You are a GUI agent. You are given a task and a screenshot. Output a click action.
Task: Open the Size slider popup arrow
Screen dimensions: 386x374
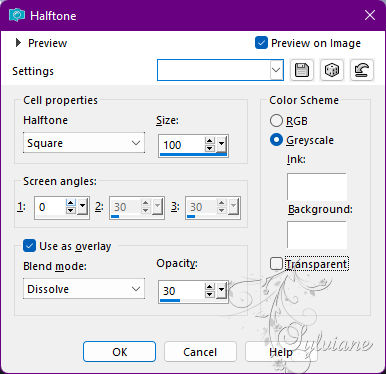(222, 145)
